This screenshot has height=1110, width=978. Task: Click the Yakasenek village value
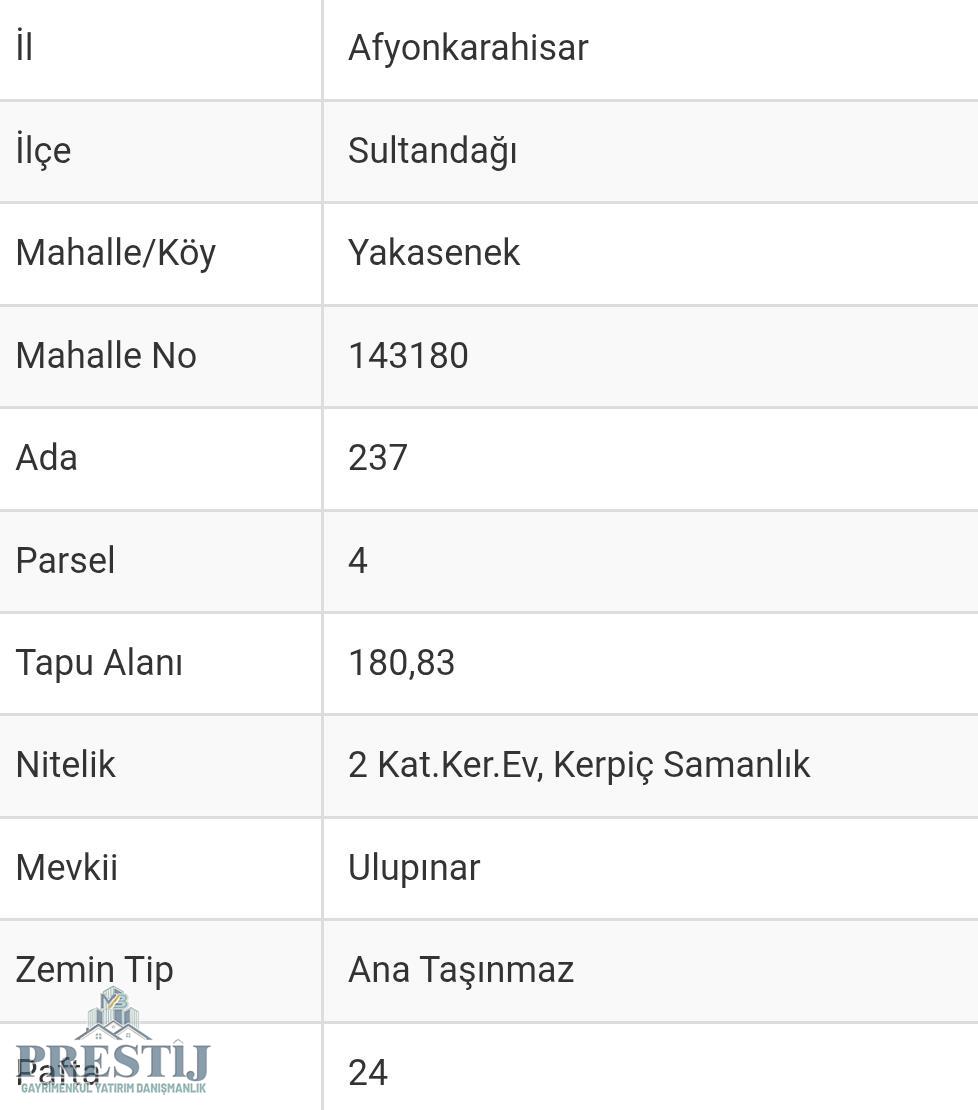tap(434, 253)
